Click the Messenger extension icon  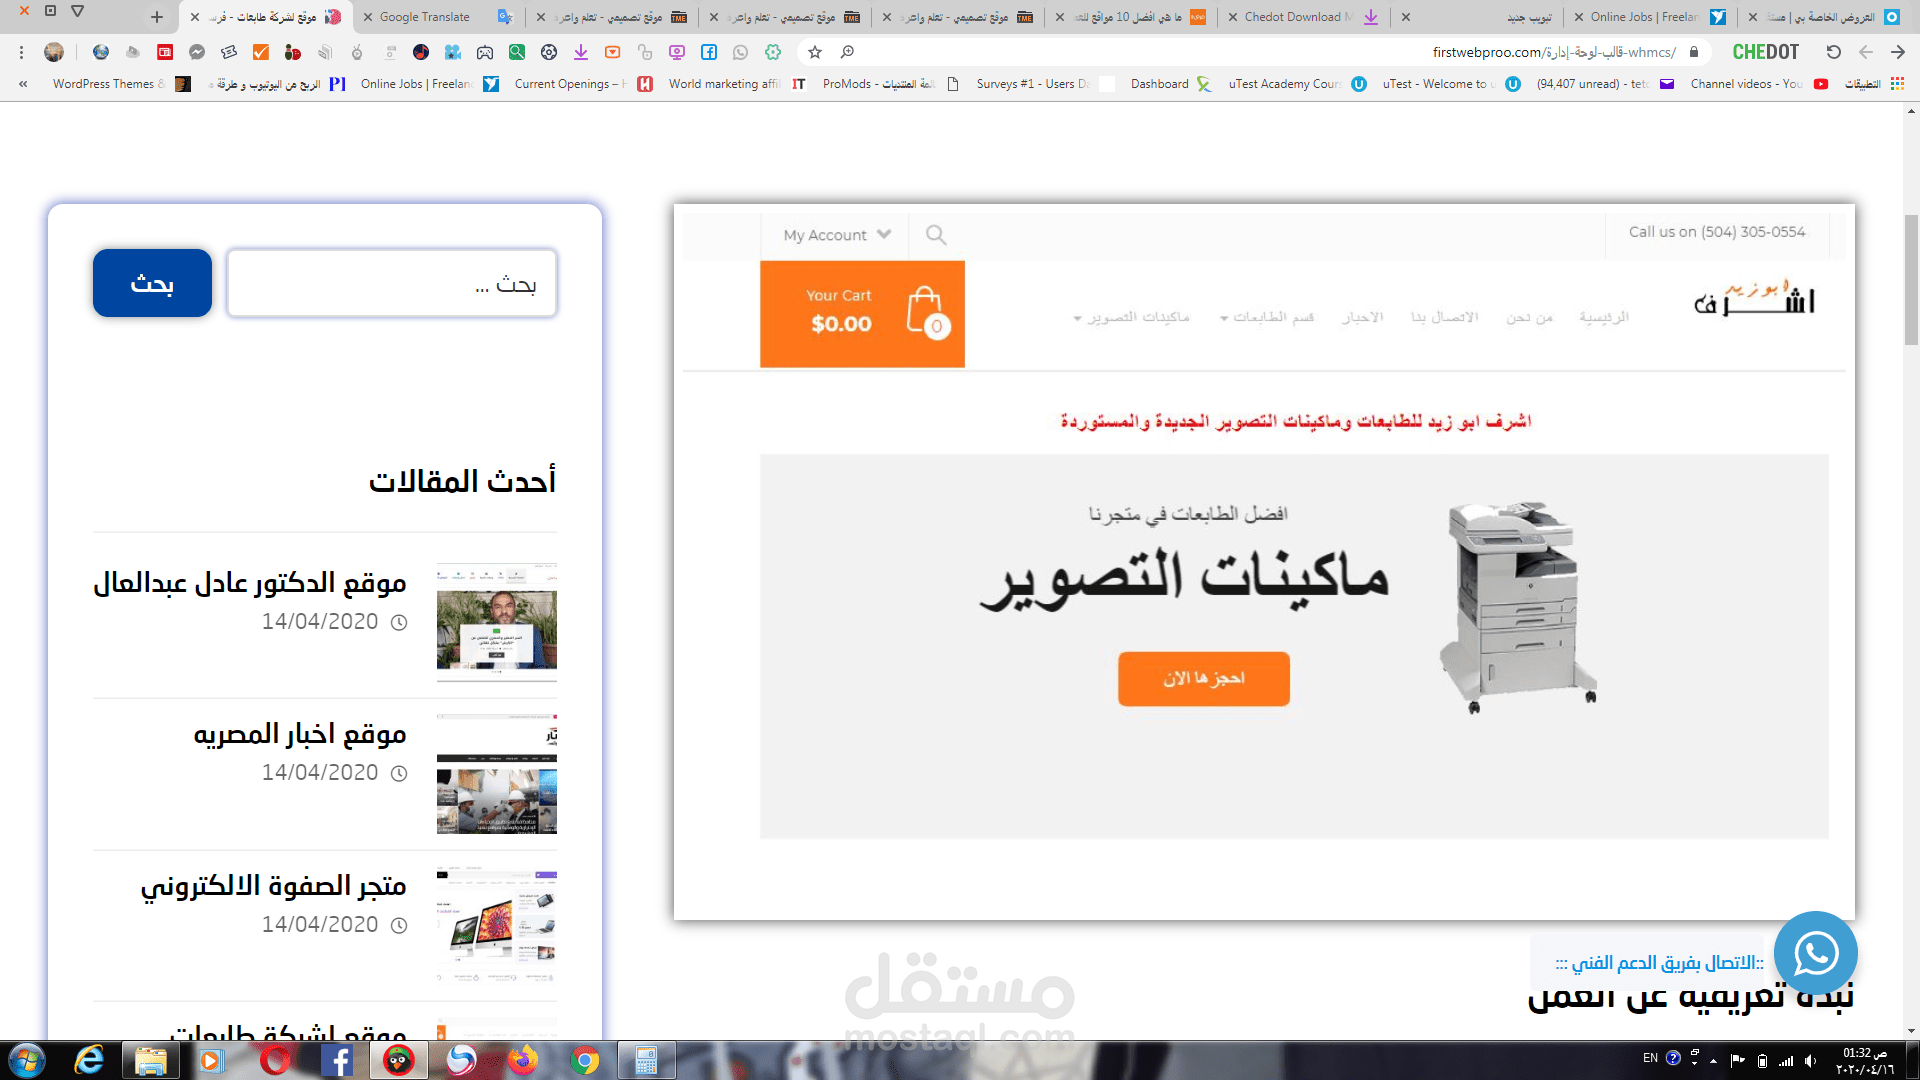click(x=197, y=52)
